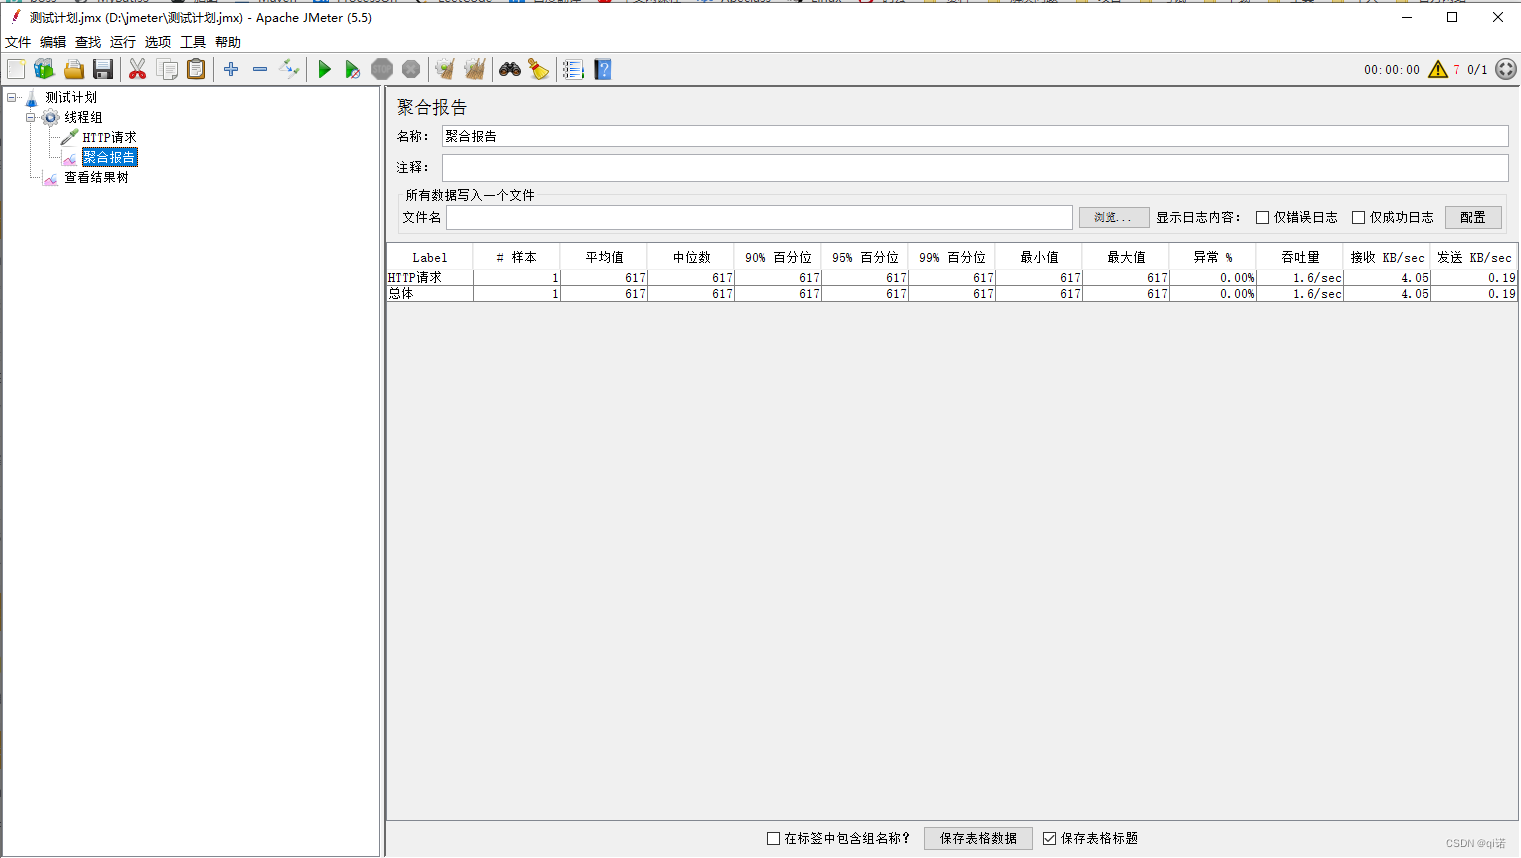The height and width of the screenshot is (858, 1521).
Task: Open the Function helper list icon
Action: [573, 69]
